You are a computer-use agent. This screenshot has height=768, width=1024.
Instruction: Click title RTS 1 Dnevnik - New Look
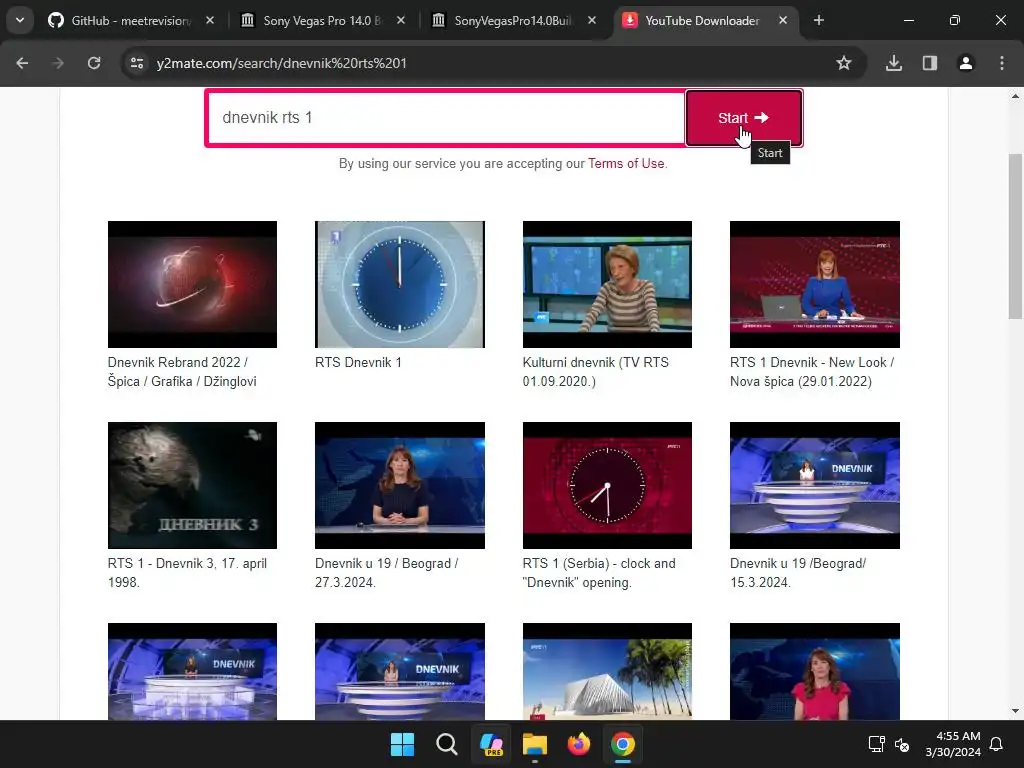[812, 372]
